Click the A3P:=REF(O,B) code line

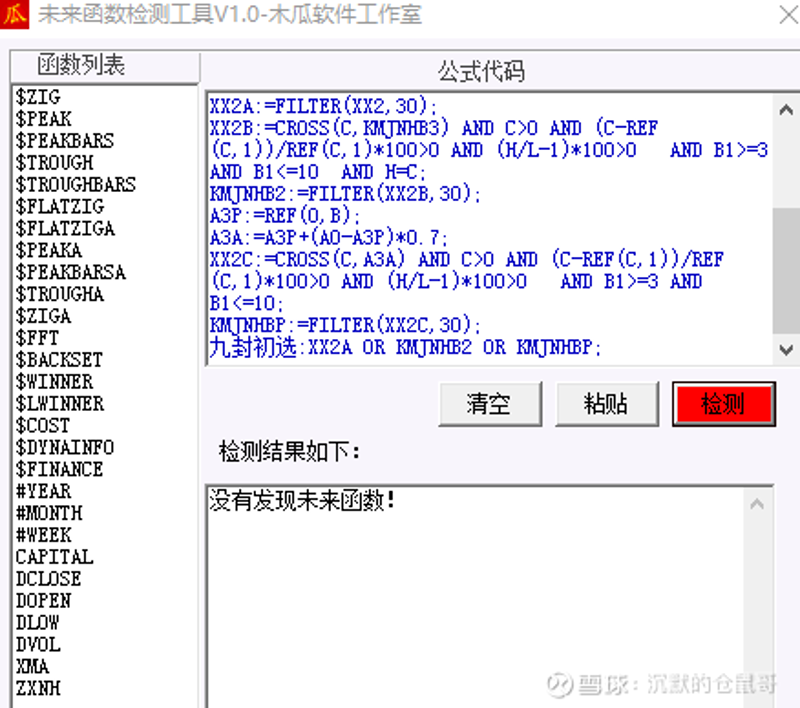pyautogui.click(x=285, y=216)
